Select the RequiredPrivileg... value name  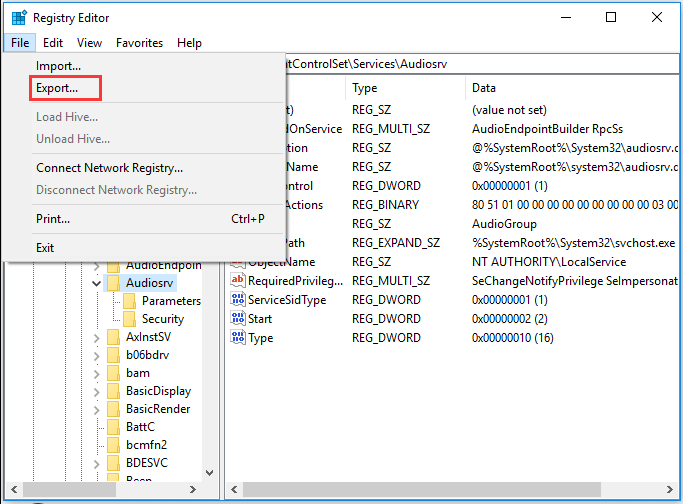point(296,281)
